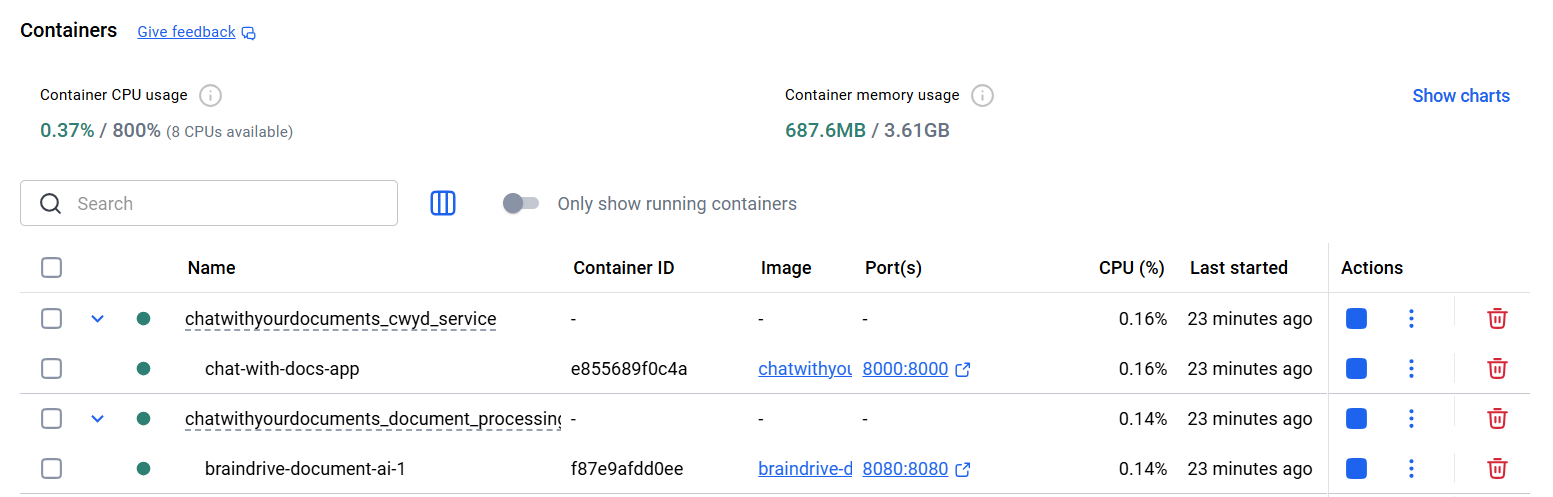Select the chat-with-docs-app checkbox

tap(52, 369)
